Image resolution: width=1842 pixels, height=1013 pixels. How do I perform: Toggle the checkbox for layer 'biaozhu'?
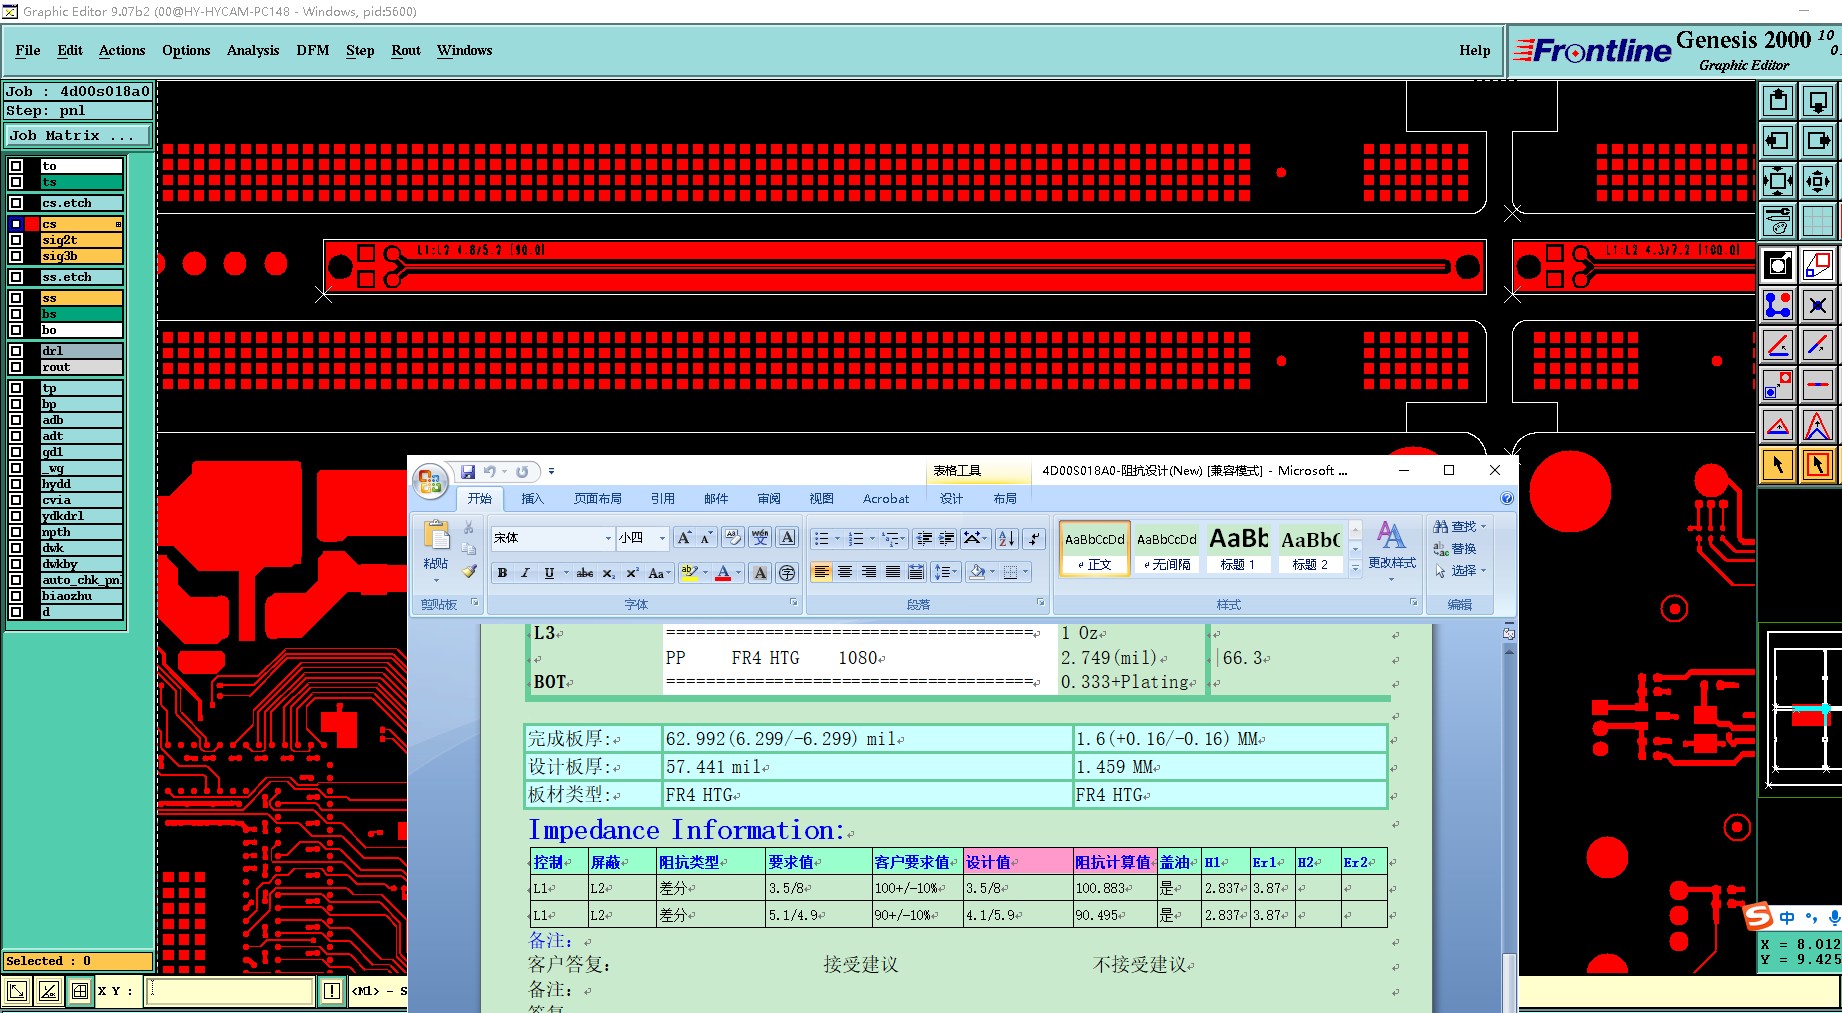tap(16, 596)
